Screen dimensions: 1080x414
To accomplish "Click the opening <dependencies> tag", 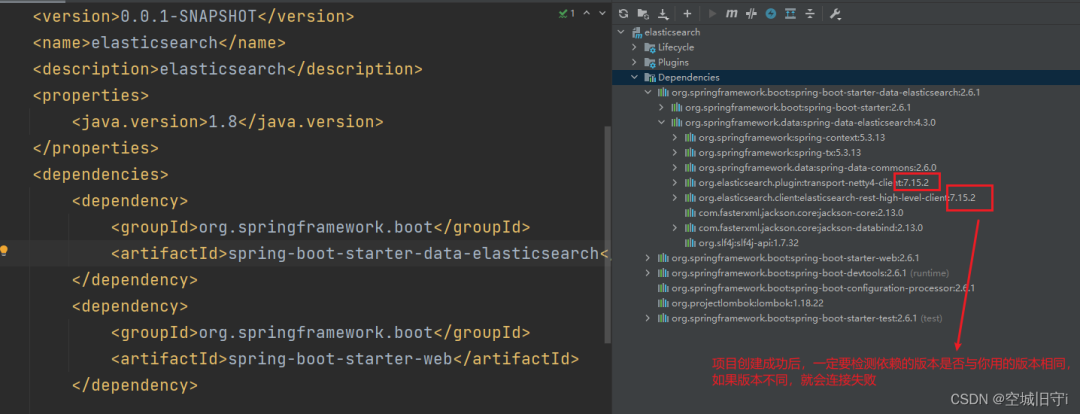I will tap(101, 174).
